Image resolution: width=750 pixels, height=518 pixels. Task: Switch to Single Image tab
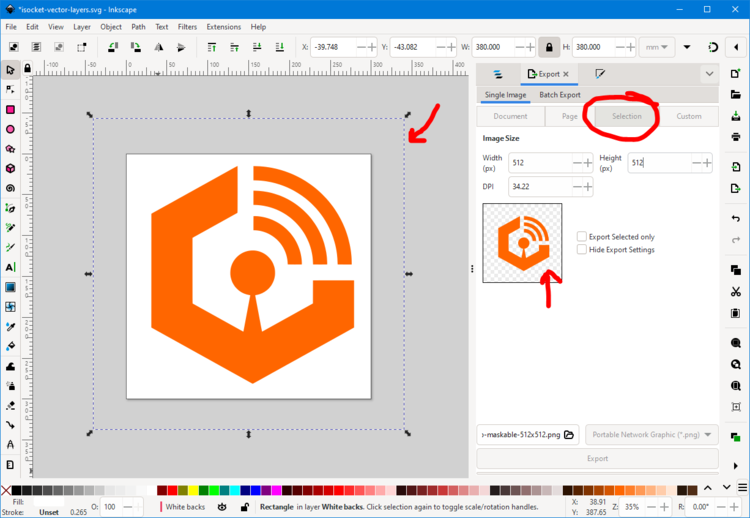click(x=505, y=95)
